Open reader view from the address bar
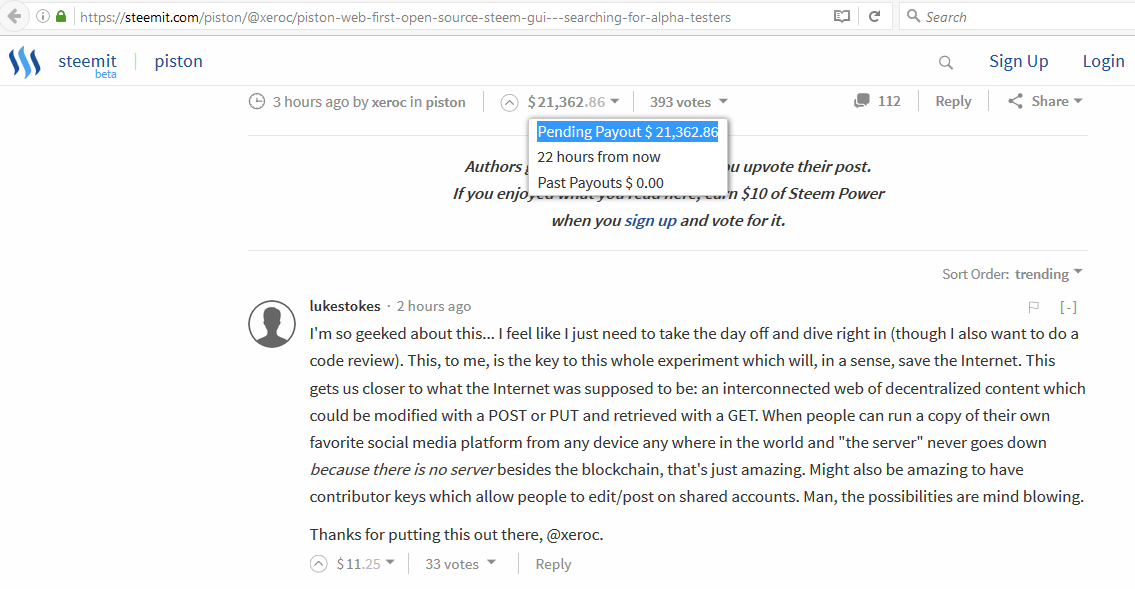The height and width of the screenshot is (589, 1135). pos(841,16)
